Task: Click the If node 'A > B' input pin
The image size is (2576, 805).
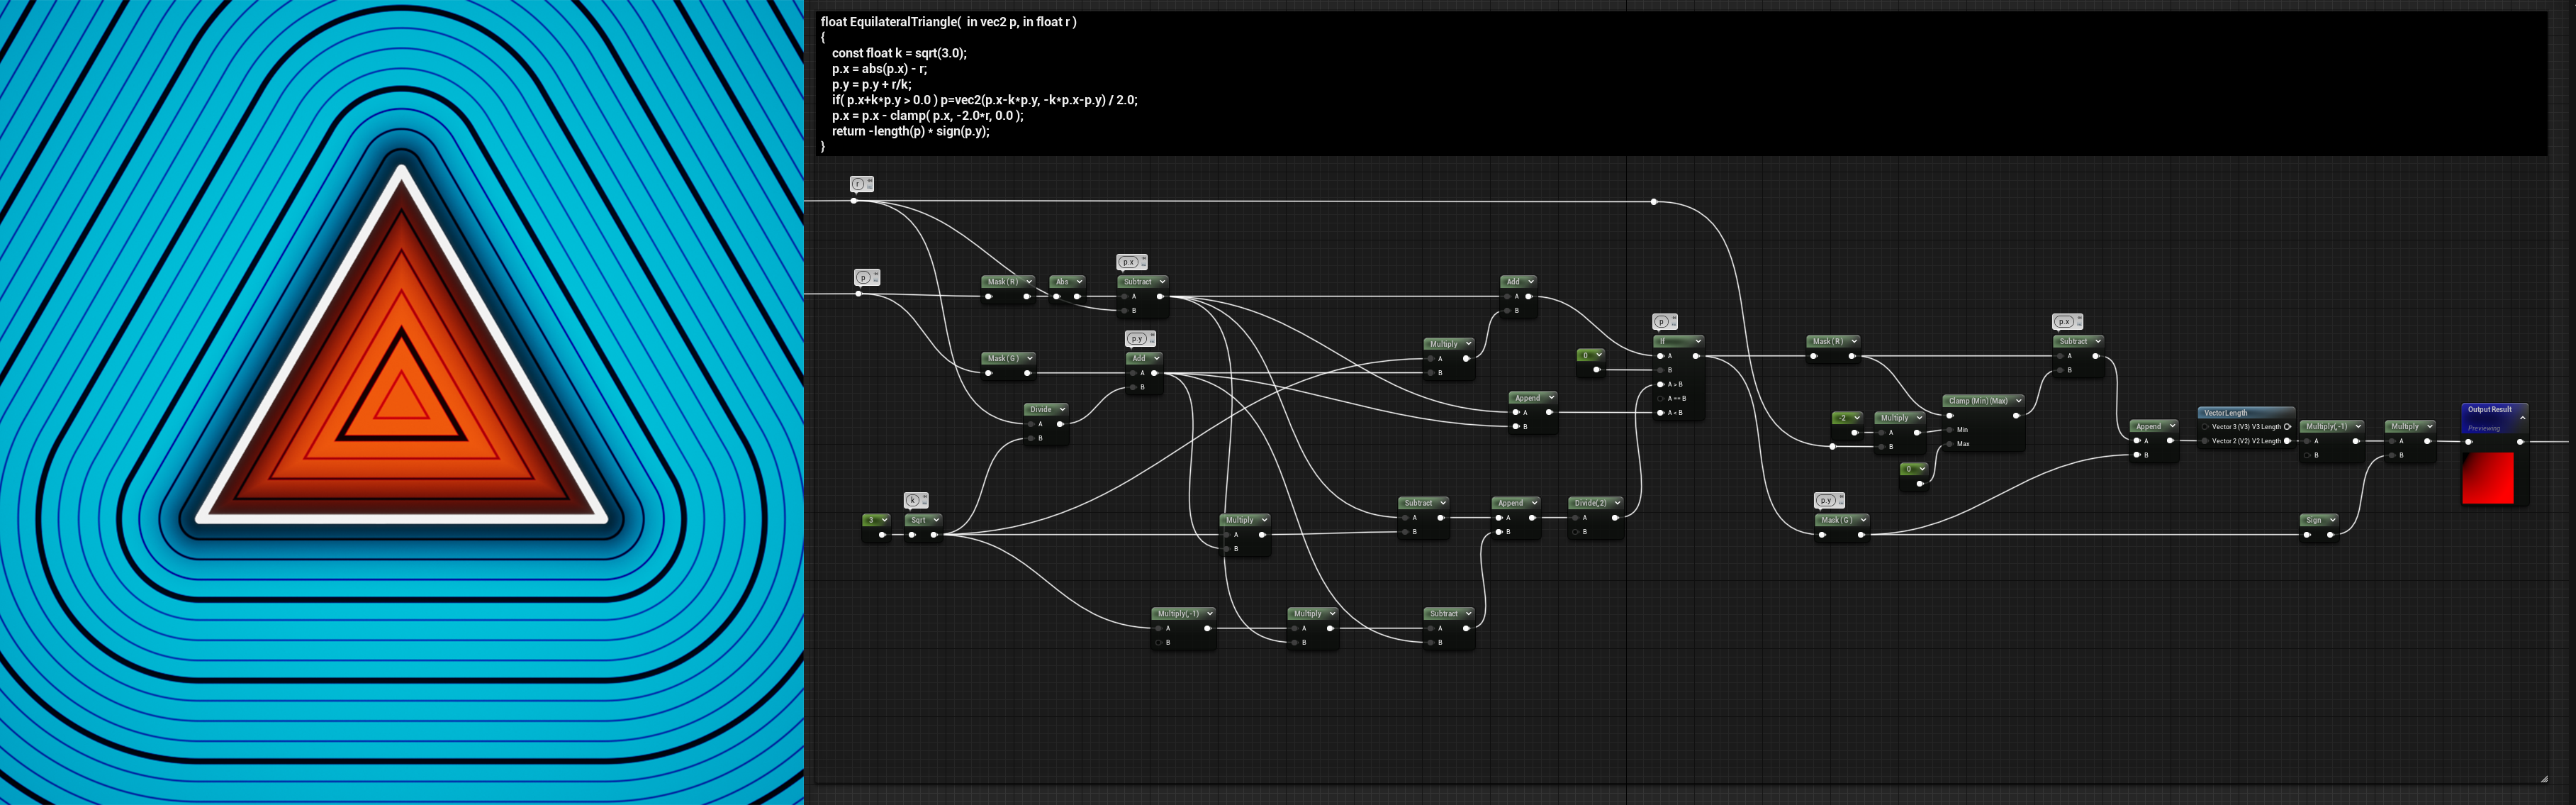Action: point(1661,384)
